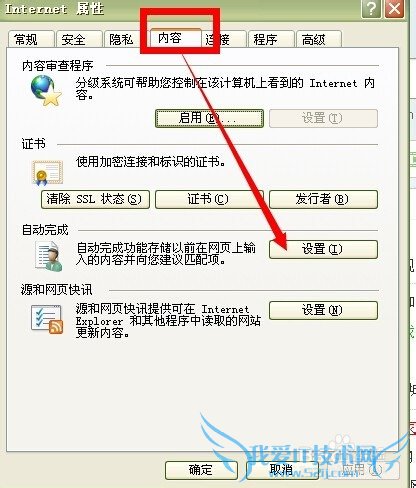
Task: Open the 隐私 tab
Action: [127, 39]
